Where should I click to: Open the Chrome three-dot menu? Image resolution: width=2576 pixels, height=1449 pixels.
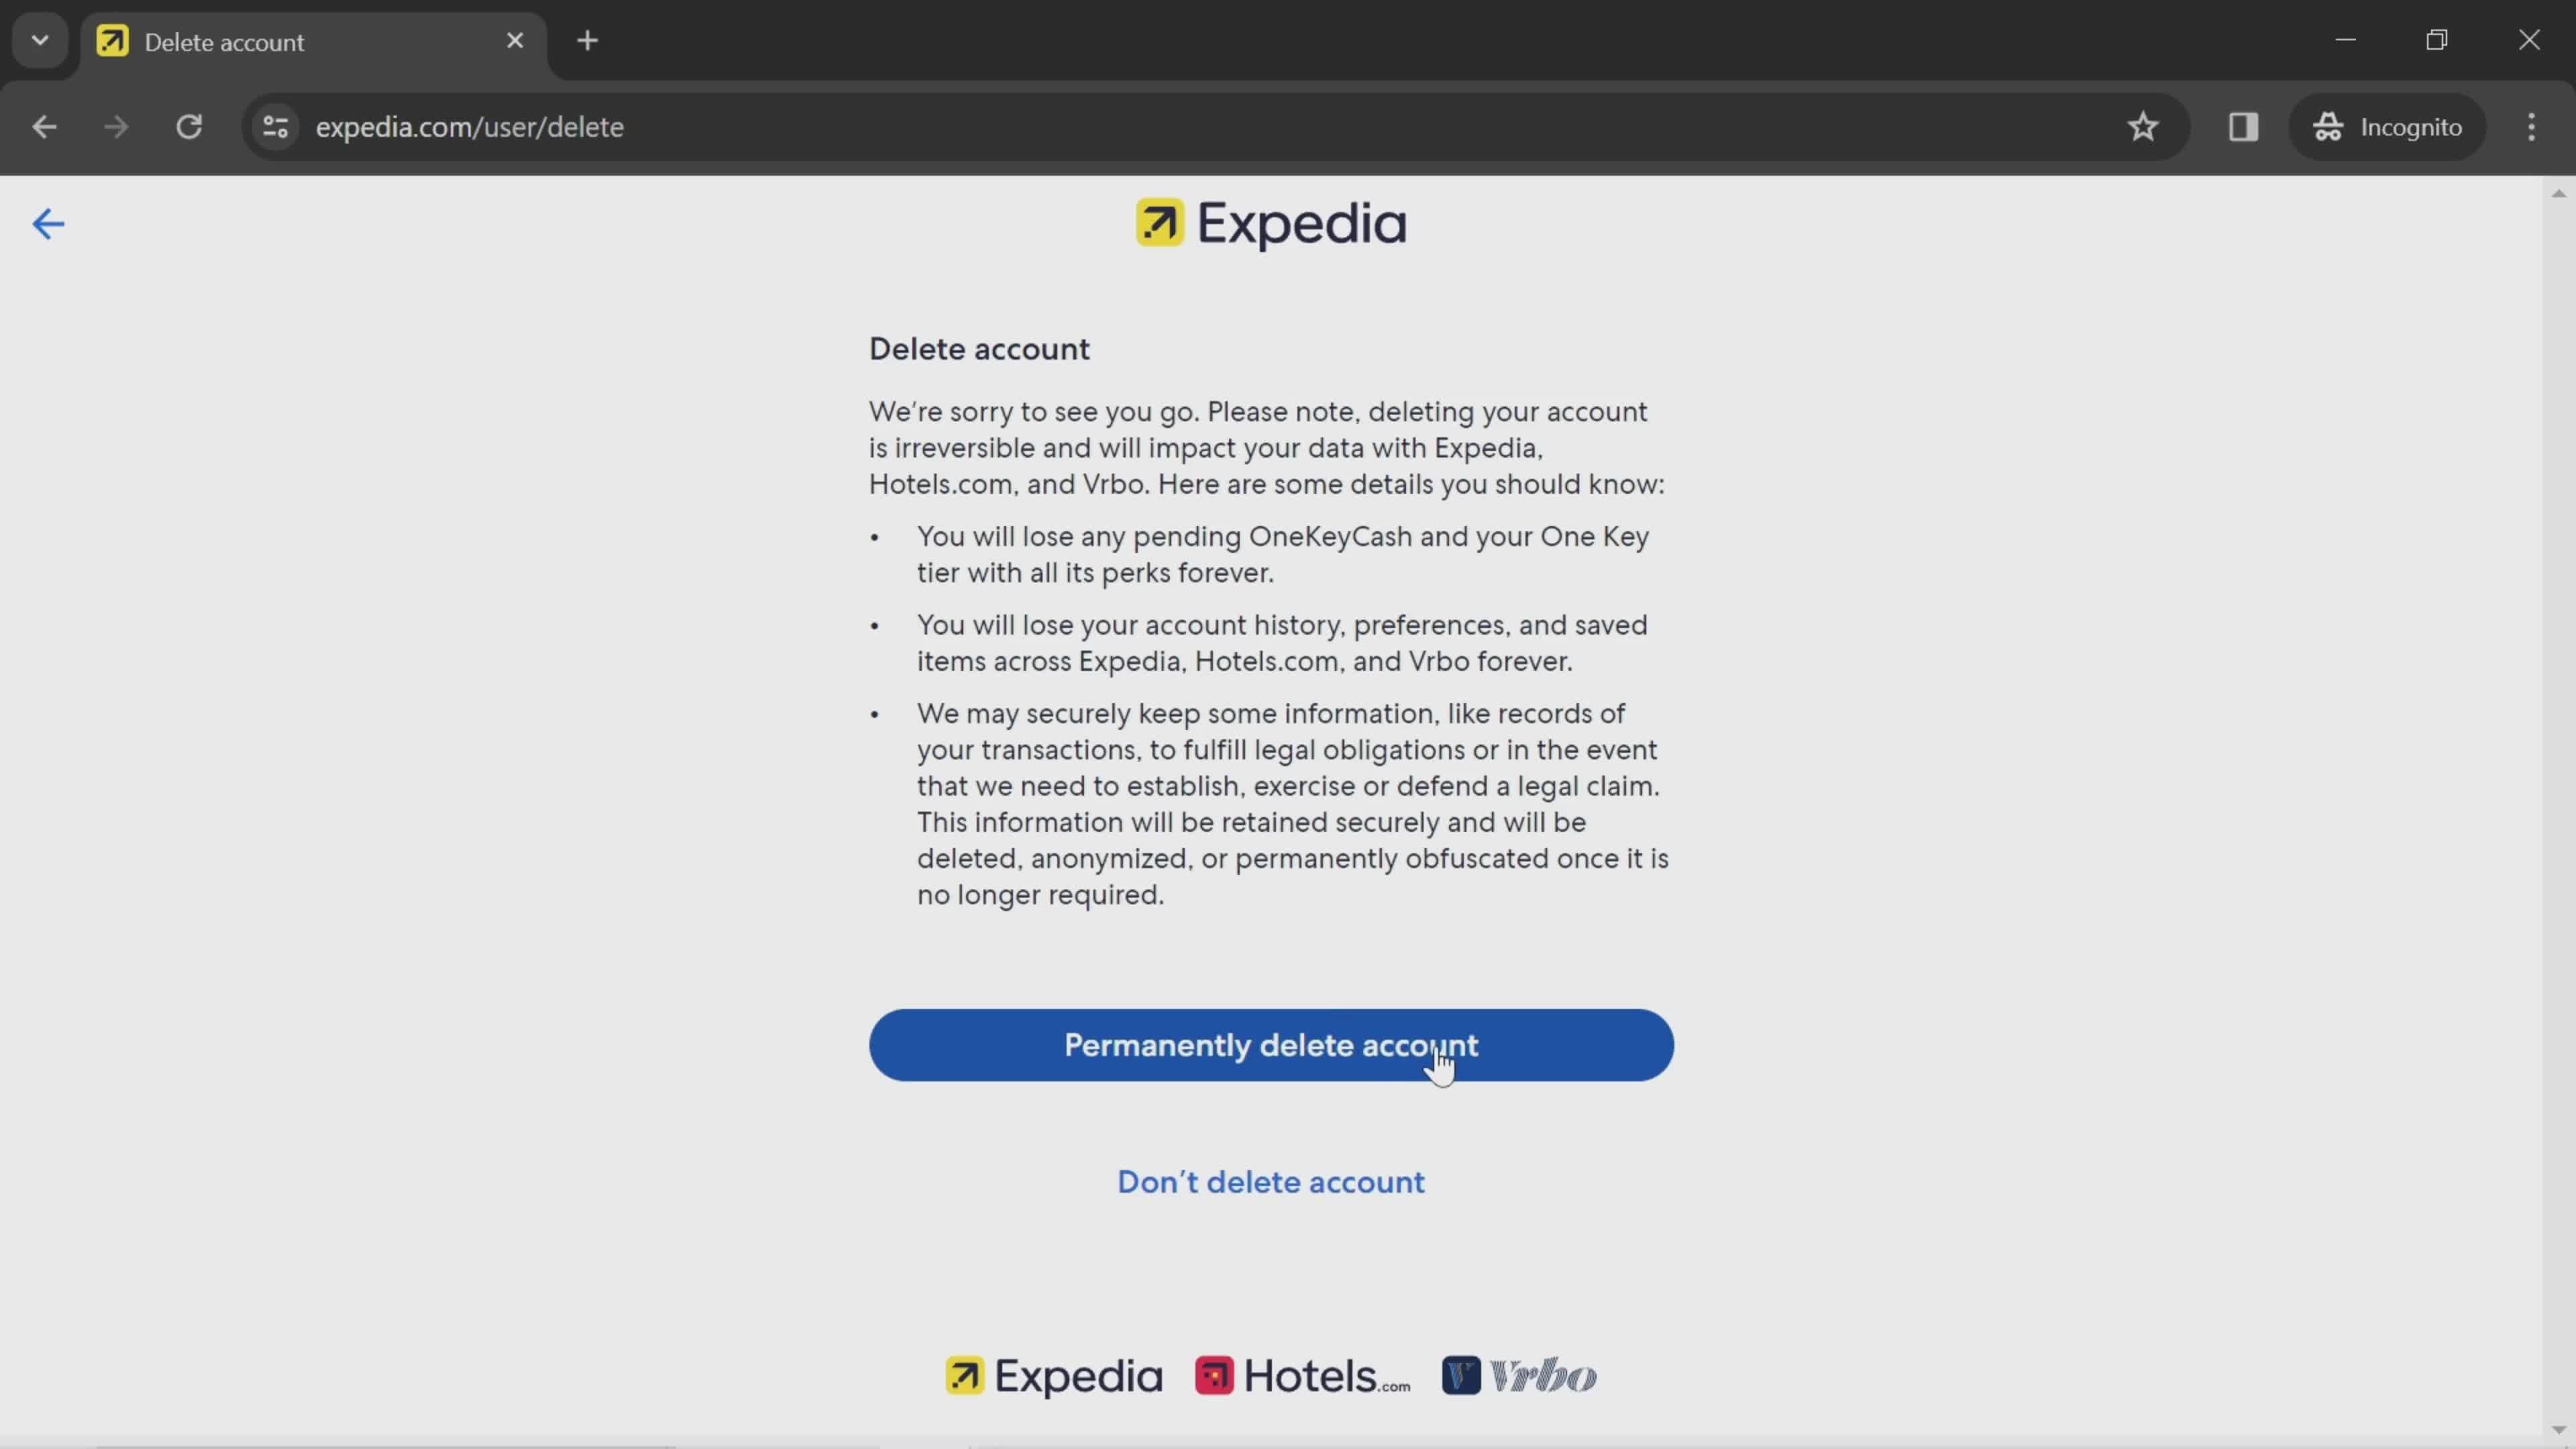pos(2531,127)
